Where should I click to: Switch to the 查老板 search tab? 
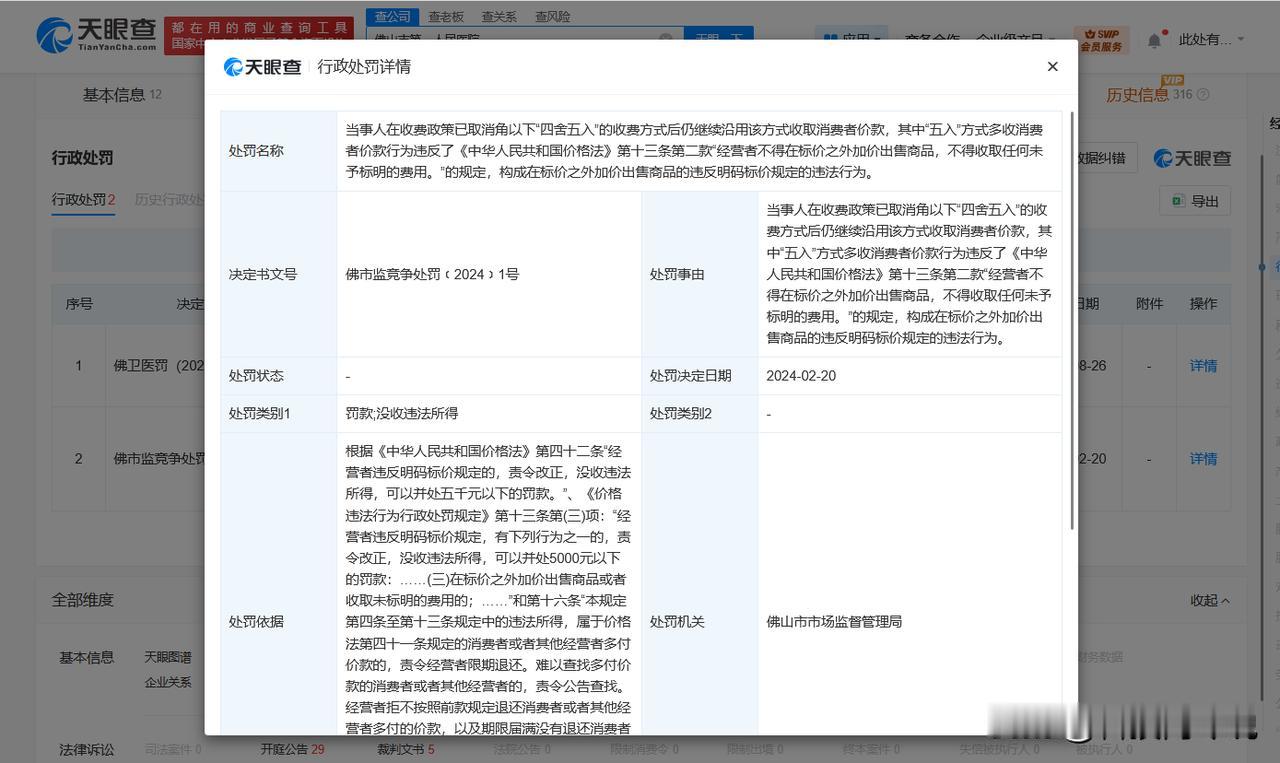446,17
